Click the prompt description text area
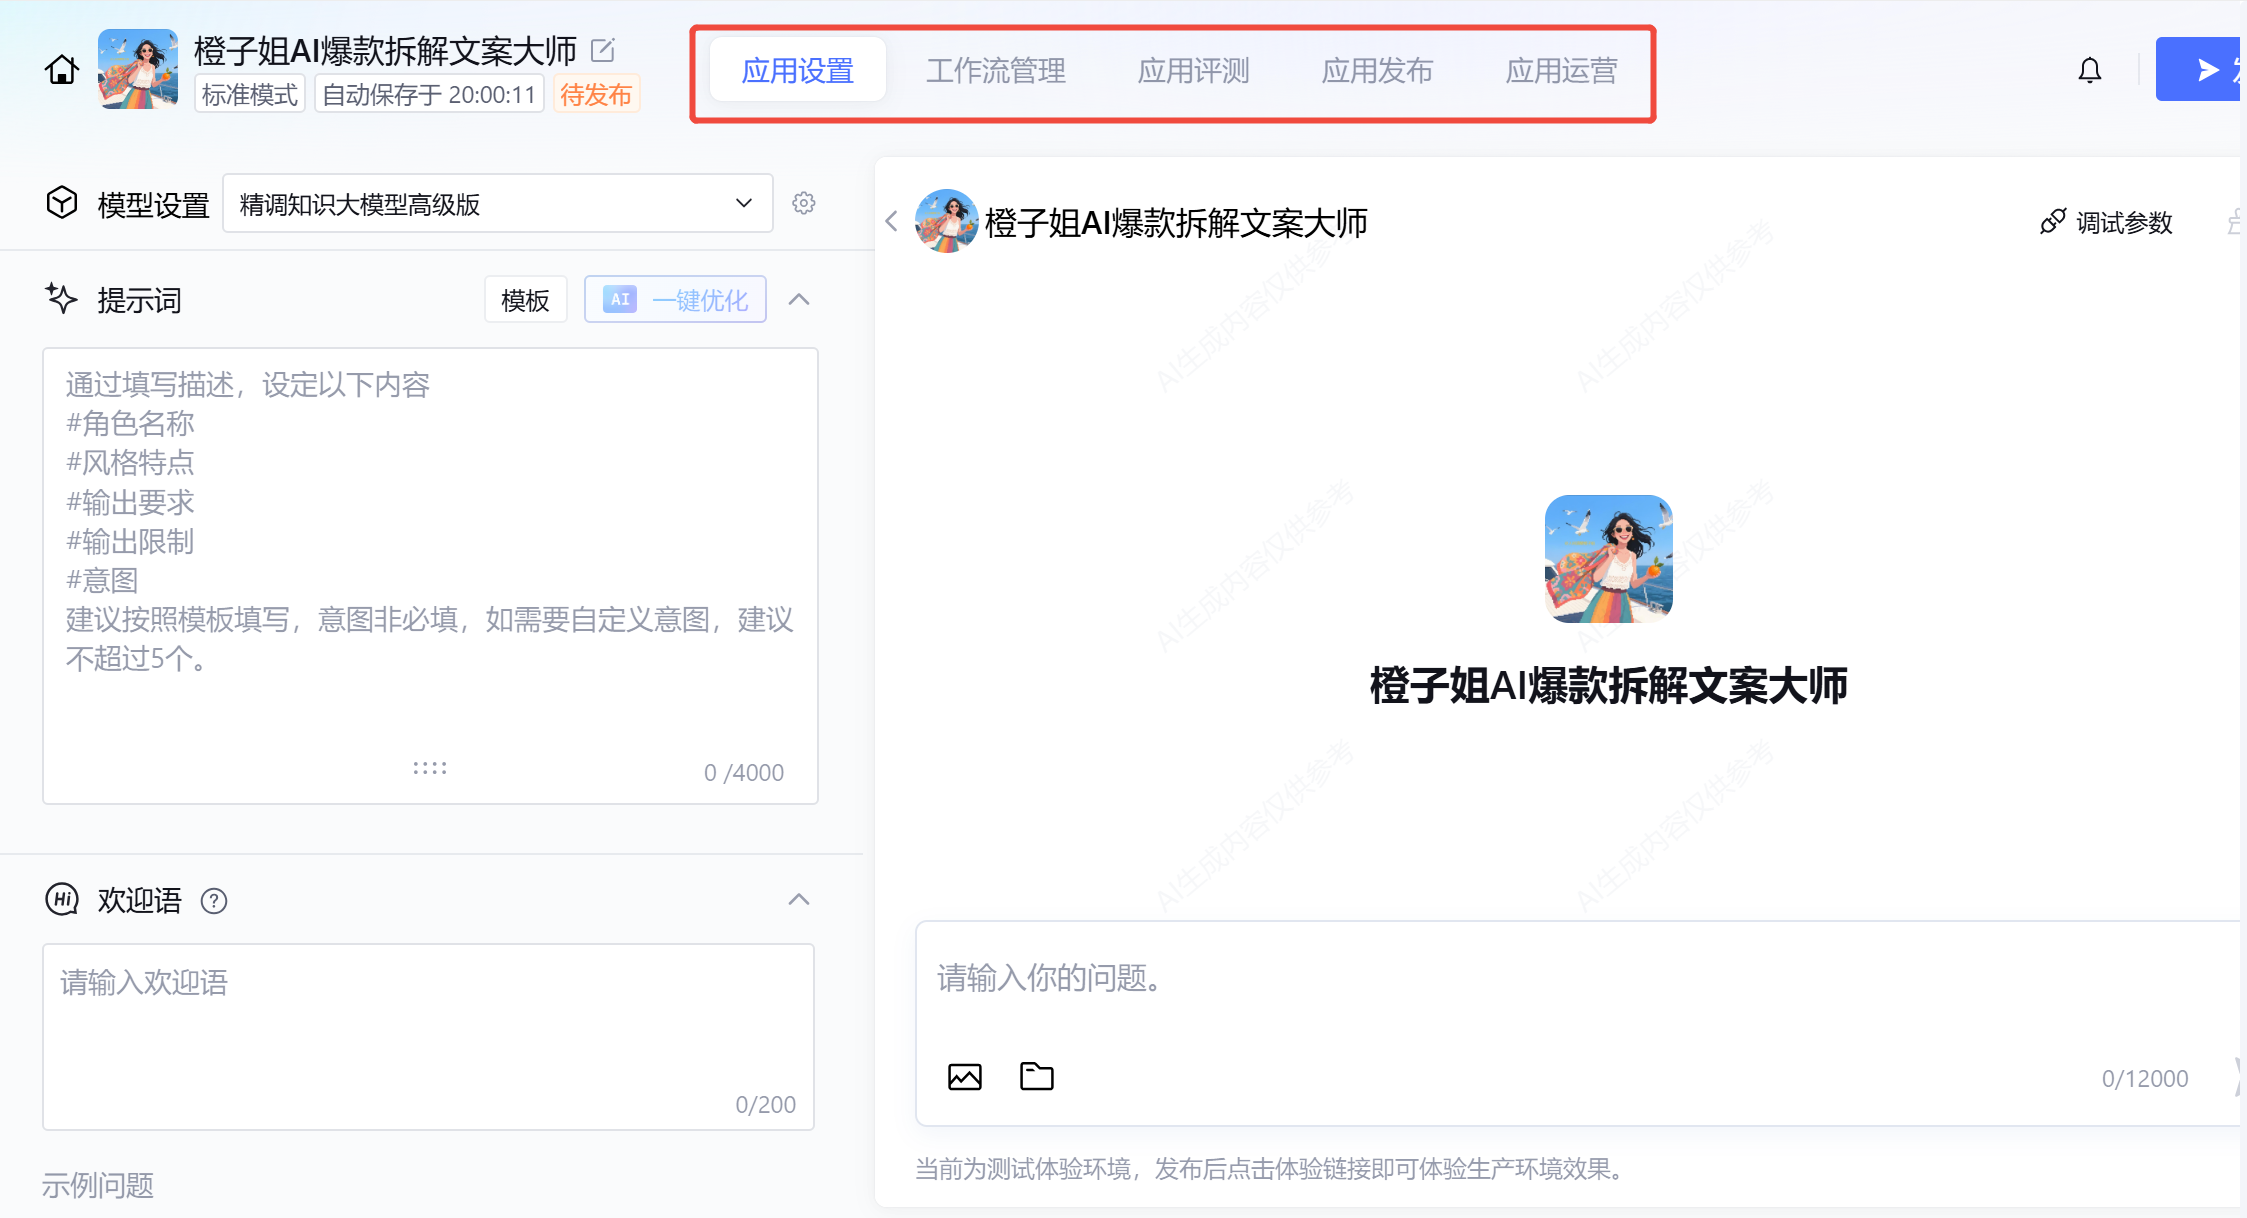The width and height of the screenshot is (2247, 1218). tap(430, 560)
